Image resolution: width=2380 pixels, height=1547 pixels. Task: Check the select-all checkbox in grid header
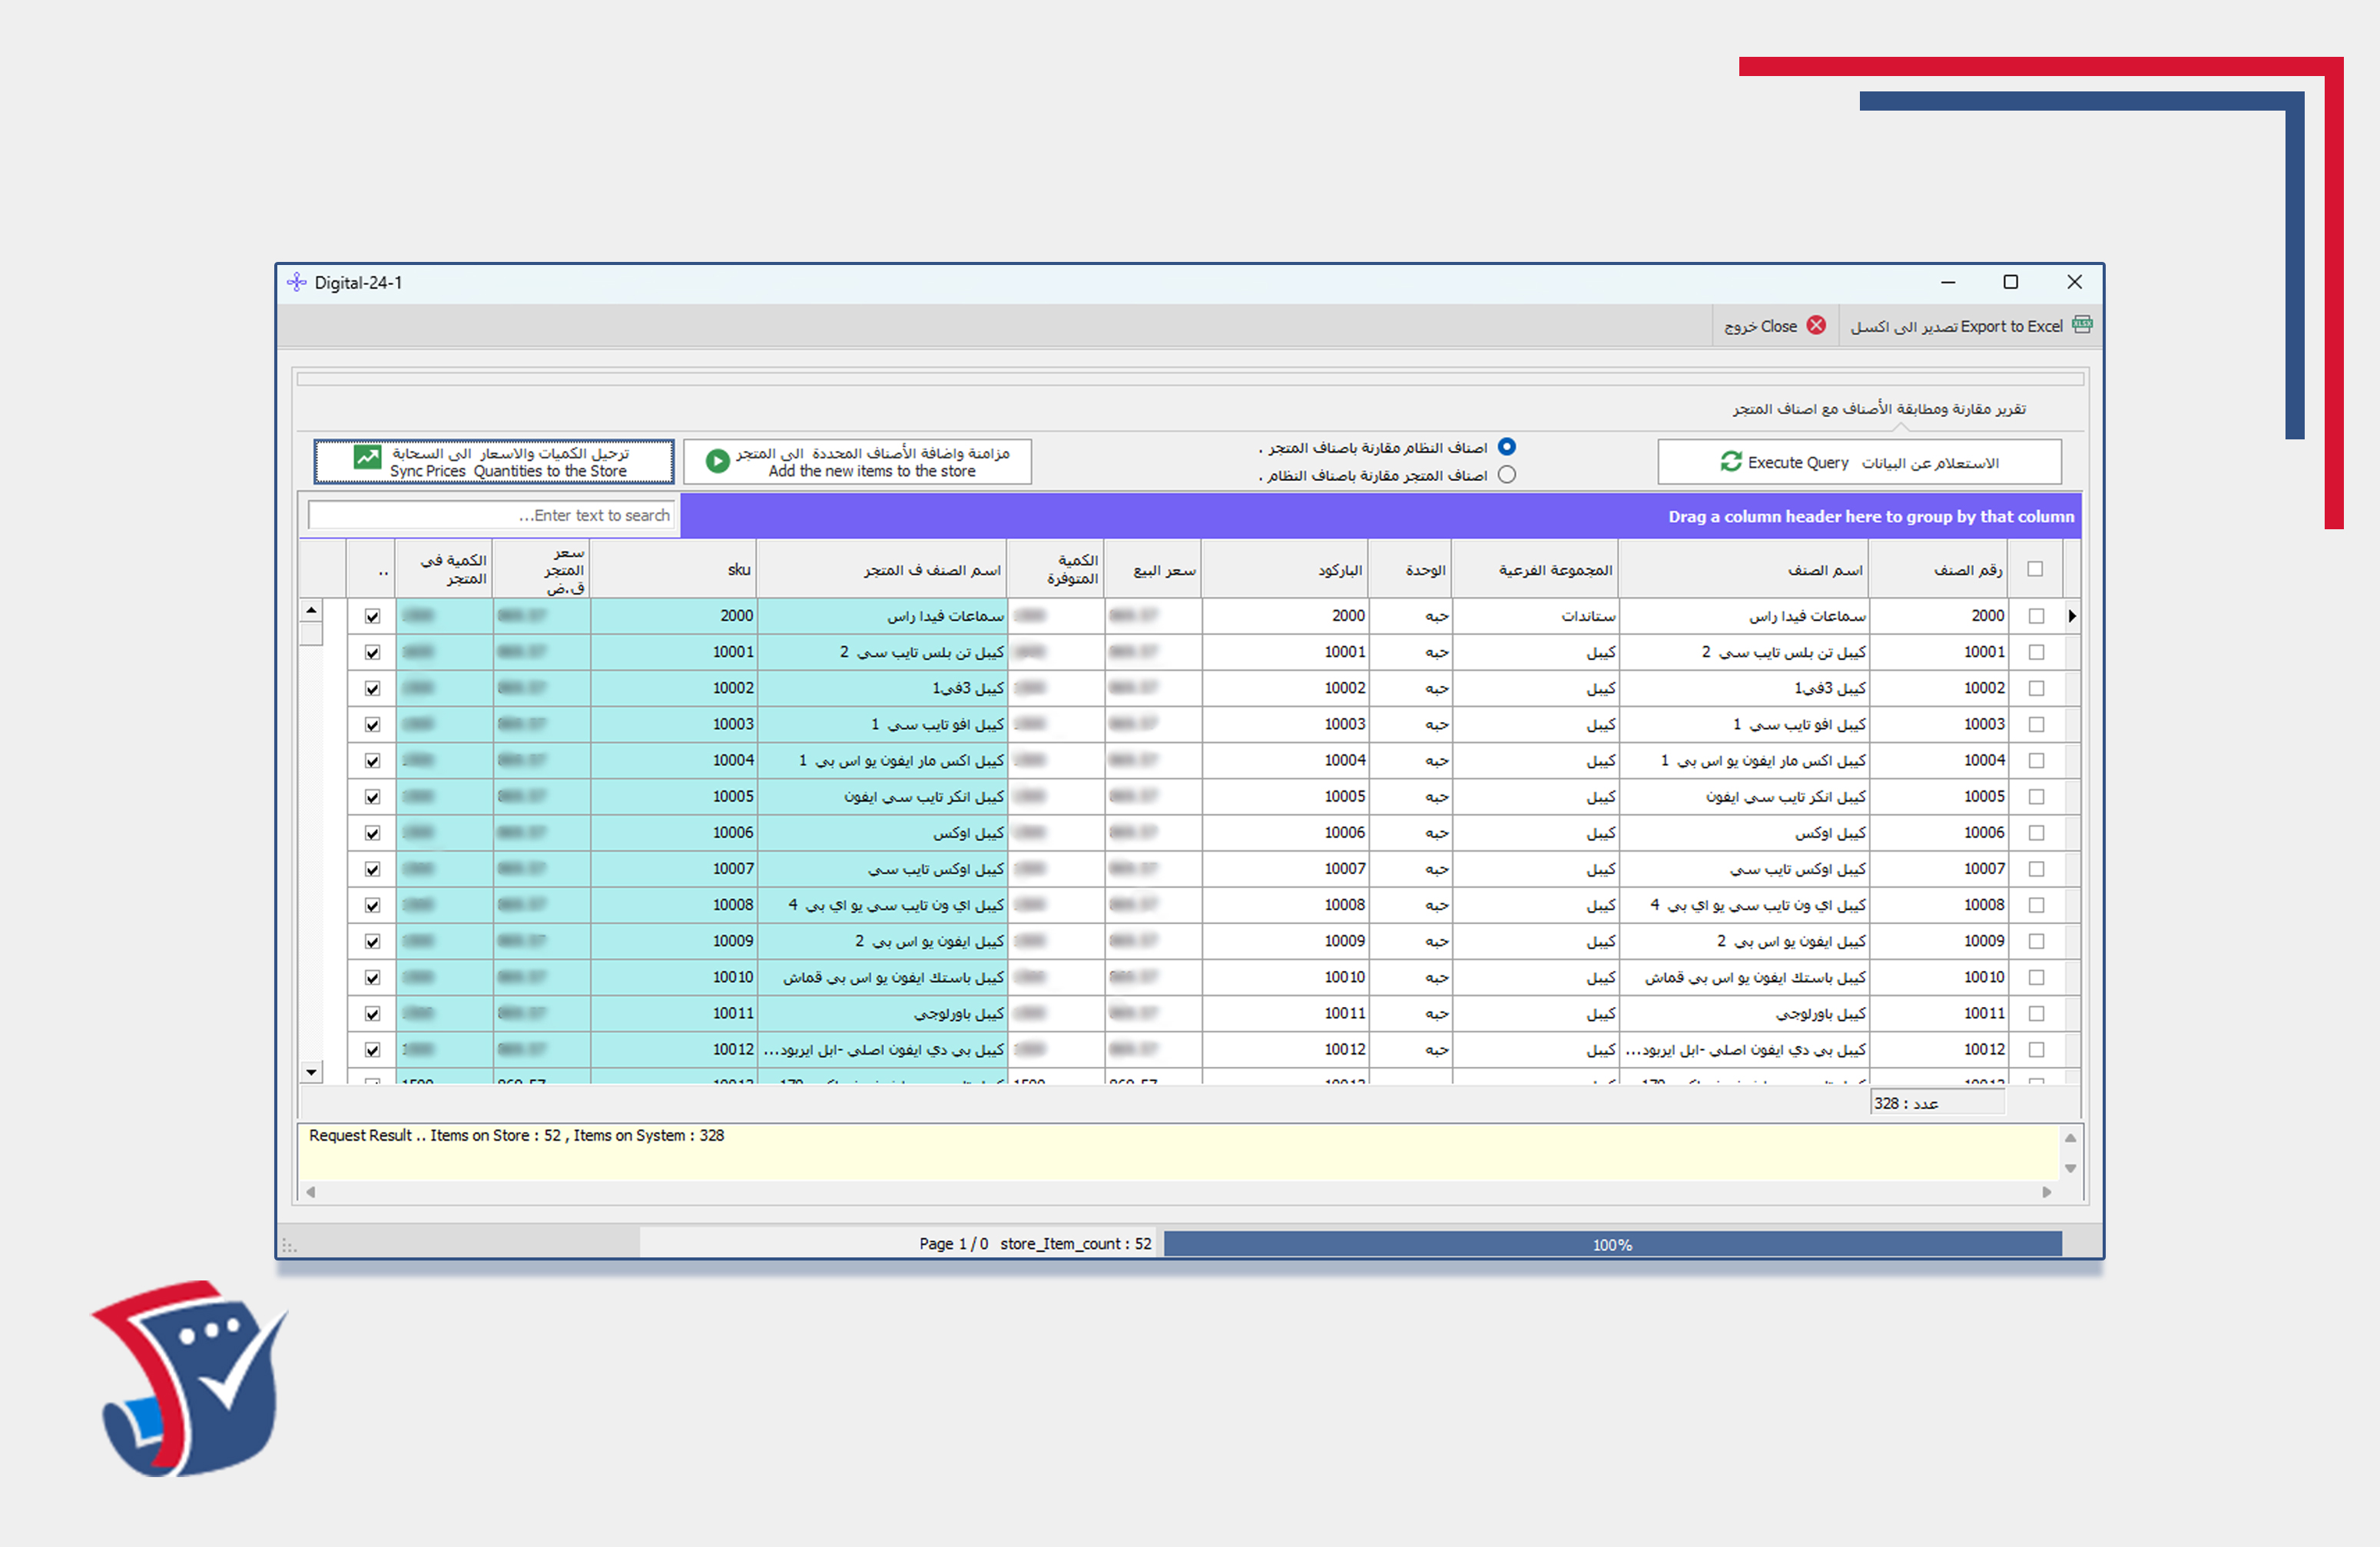coord(2034,569)
